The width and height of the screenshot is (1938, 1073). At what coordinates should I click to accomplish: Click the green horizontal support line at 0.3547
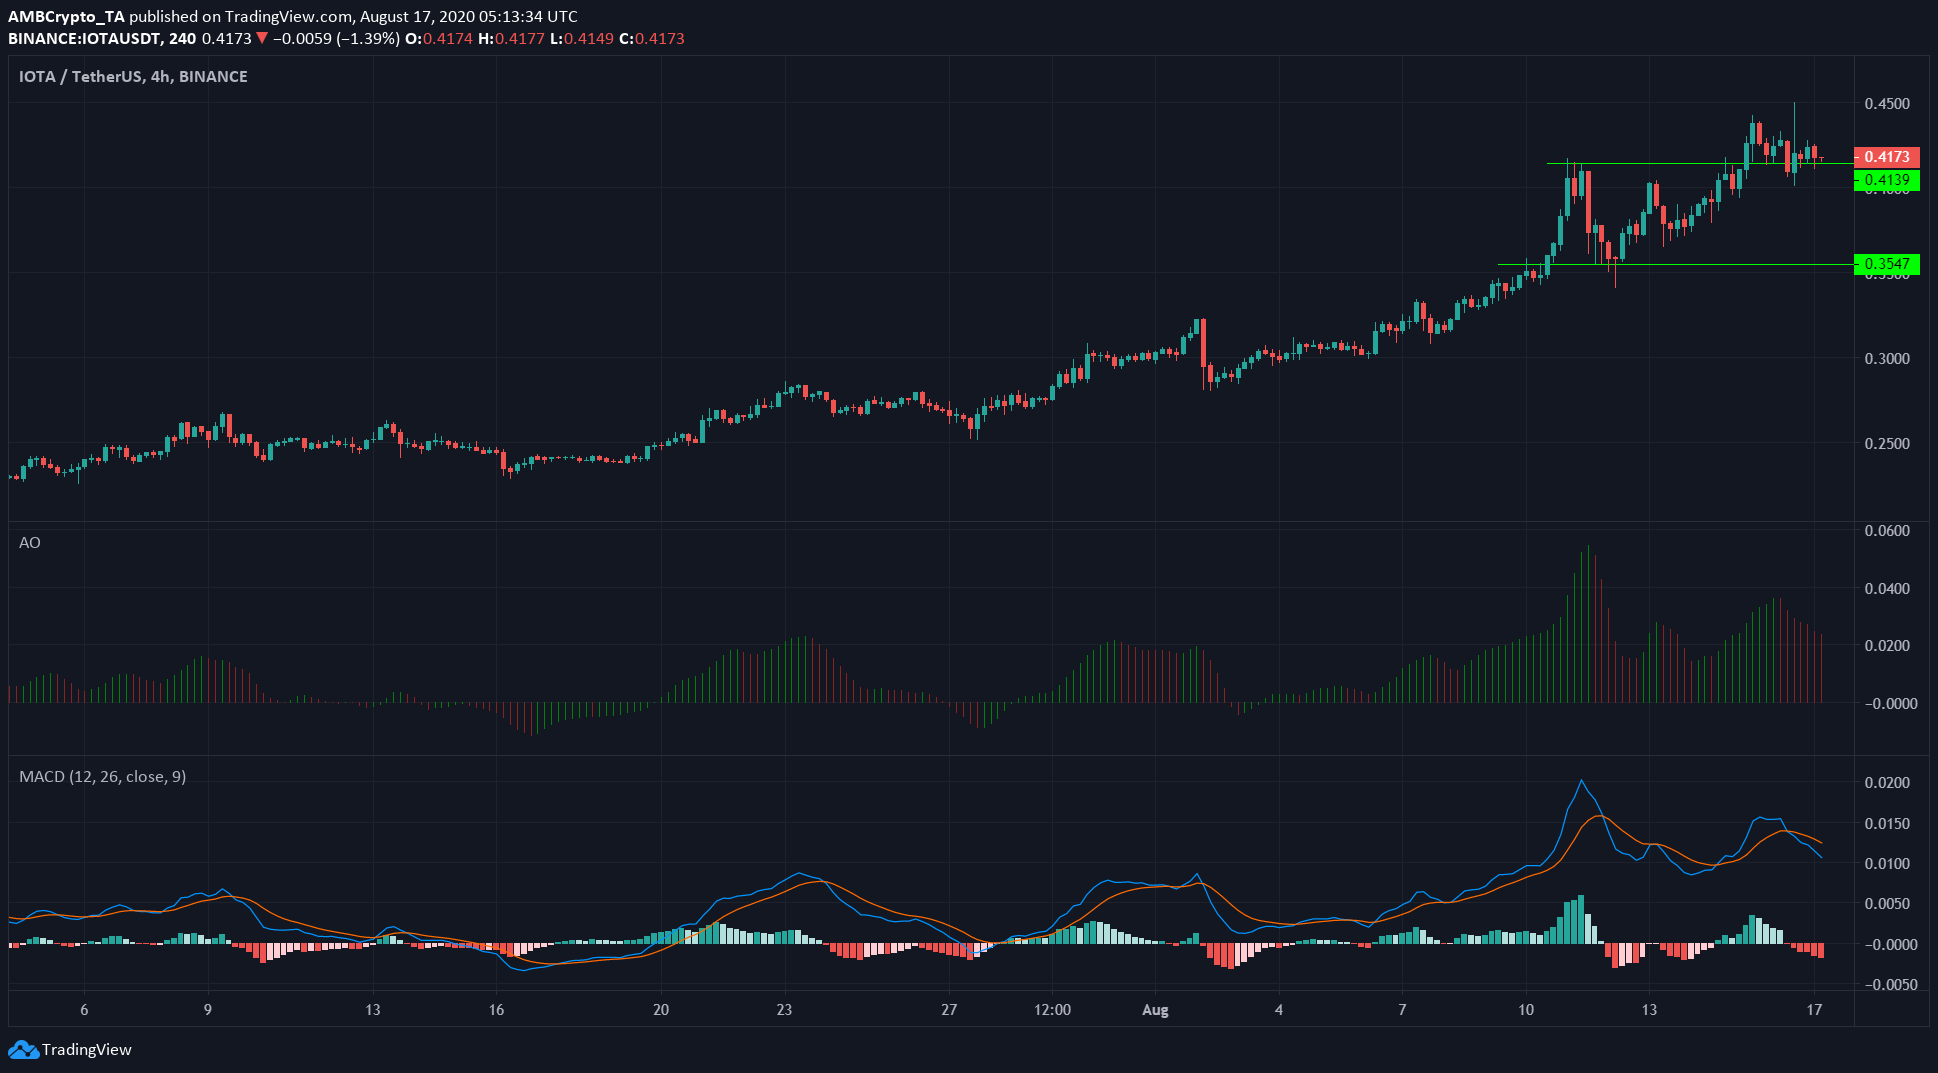[1675, 264]
